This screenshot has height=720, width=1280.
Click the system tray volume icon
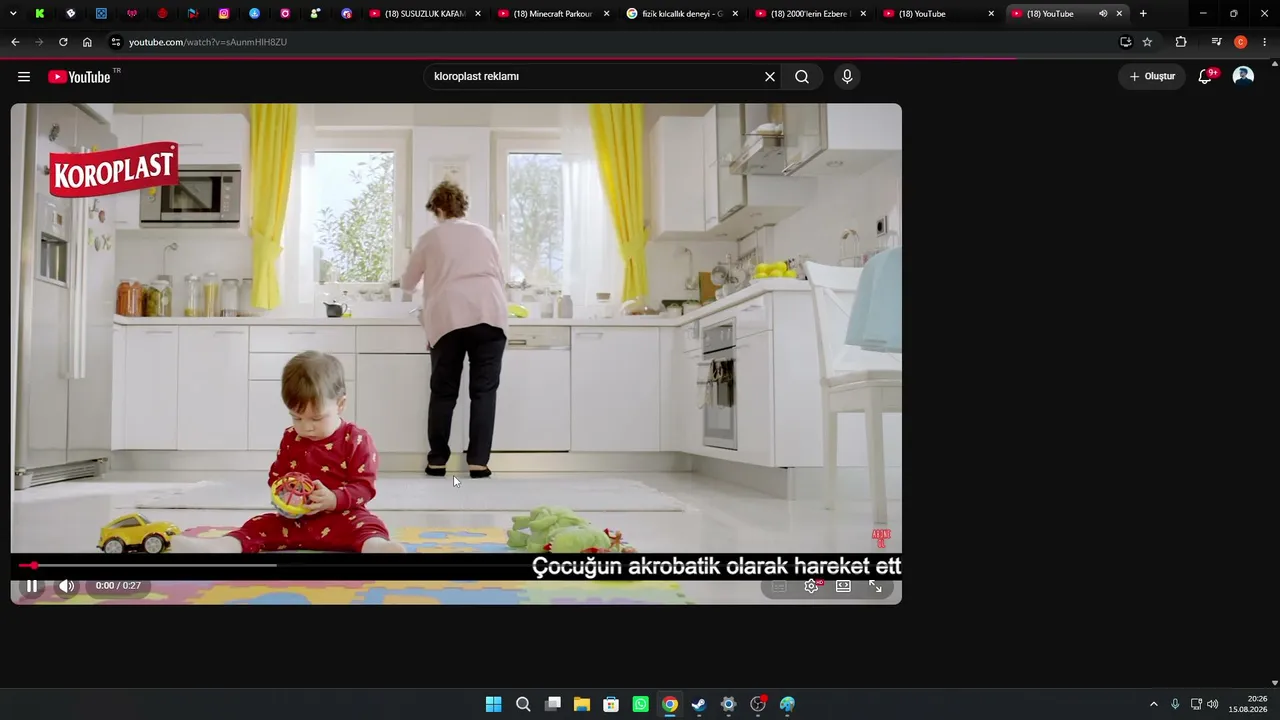1213,704
